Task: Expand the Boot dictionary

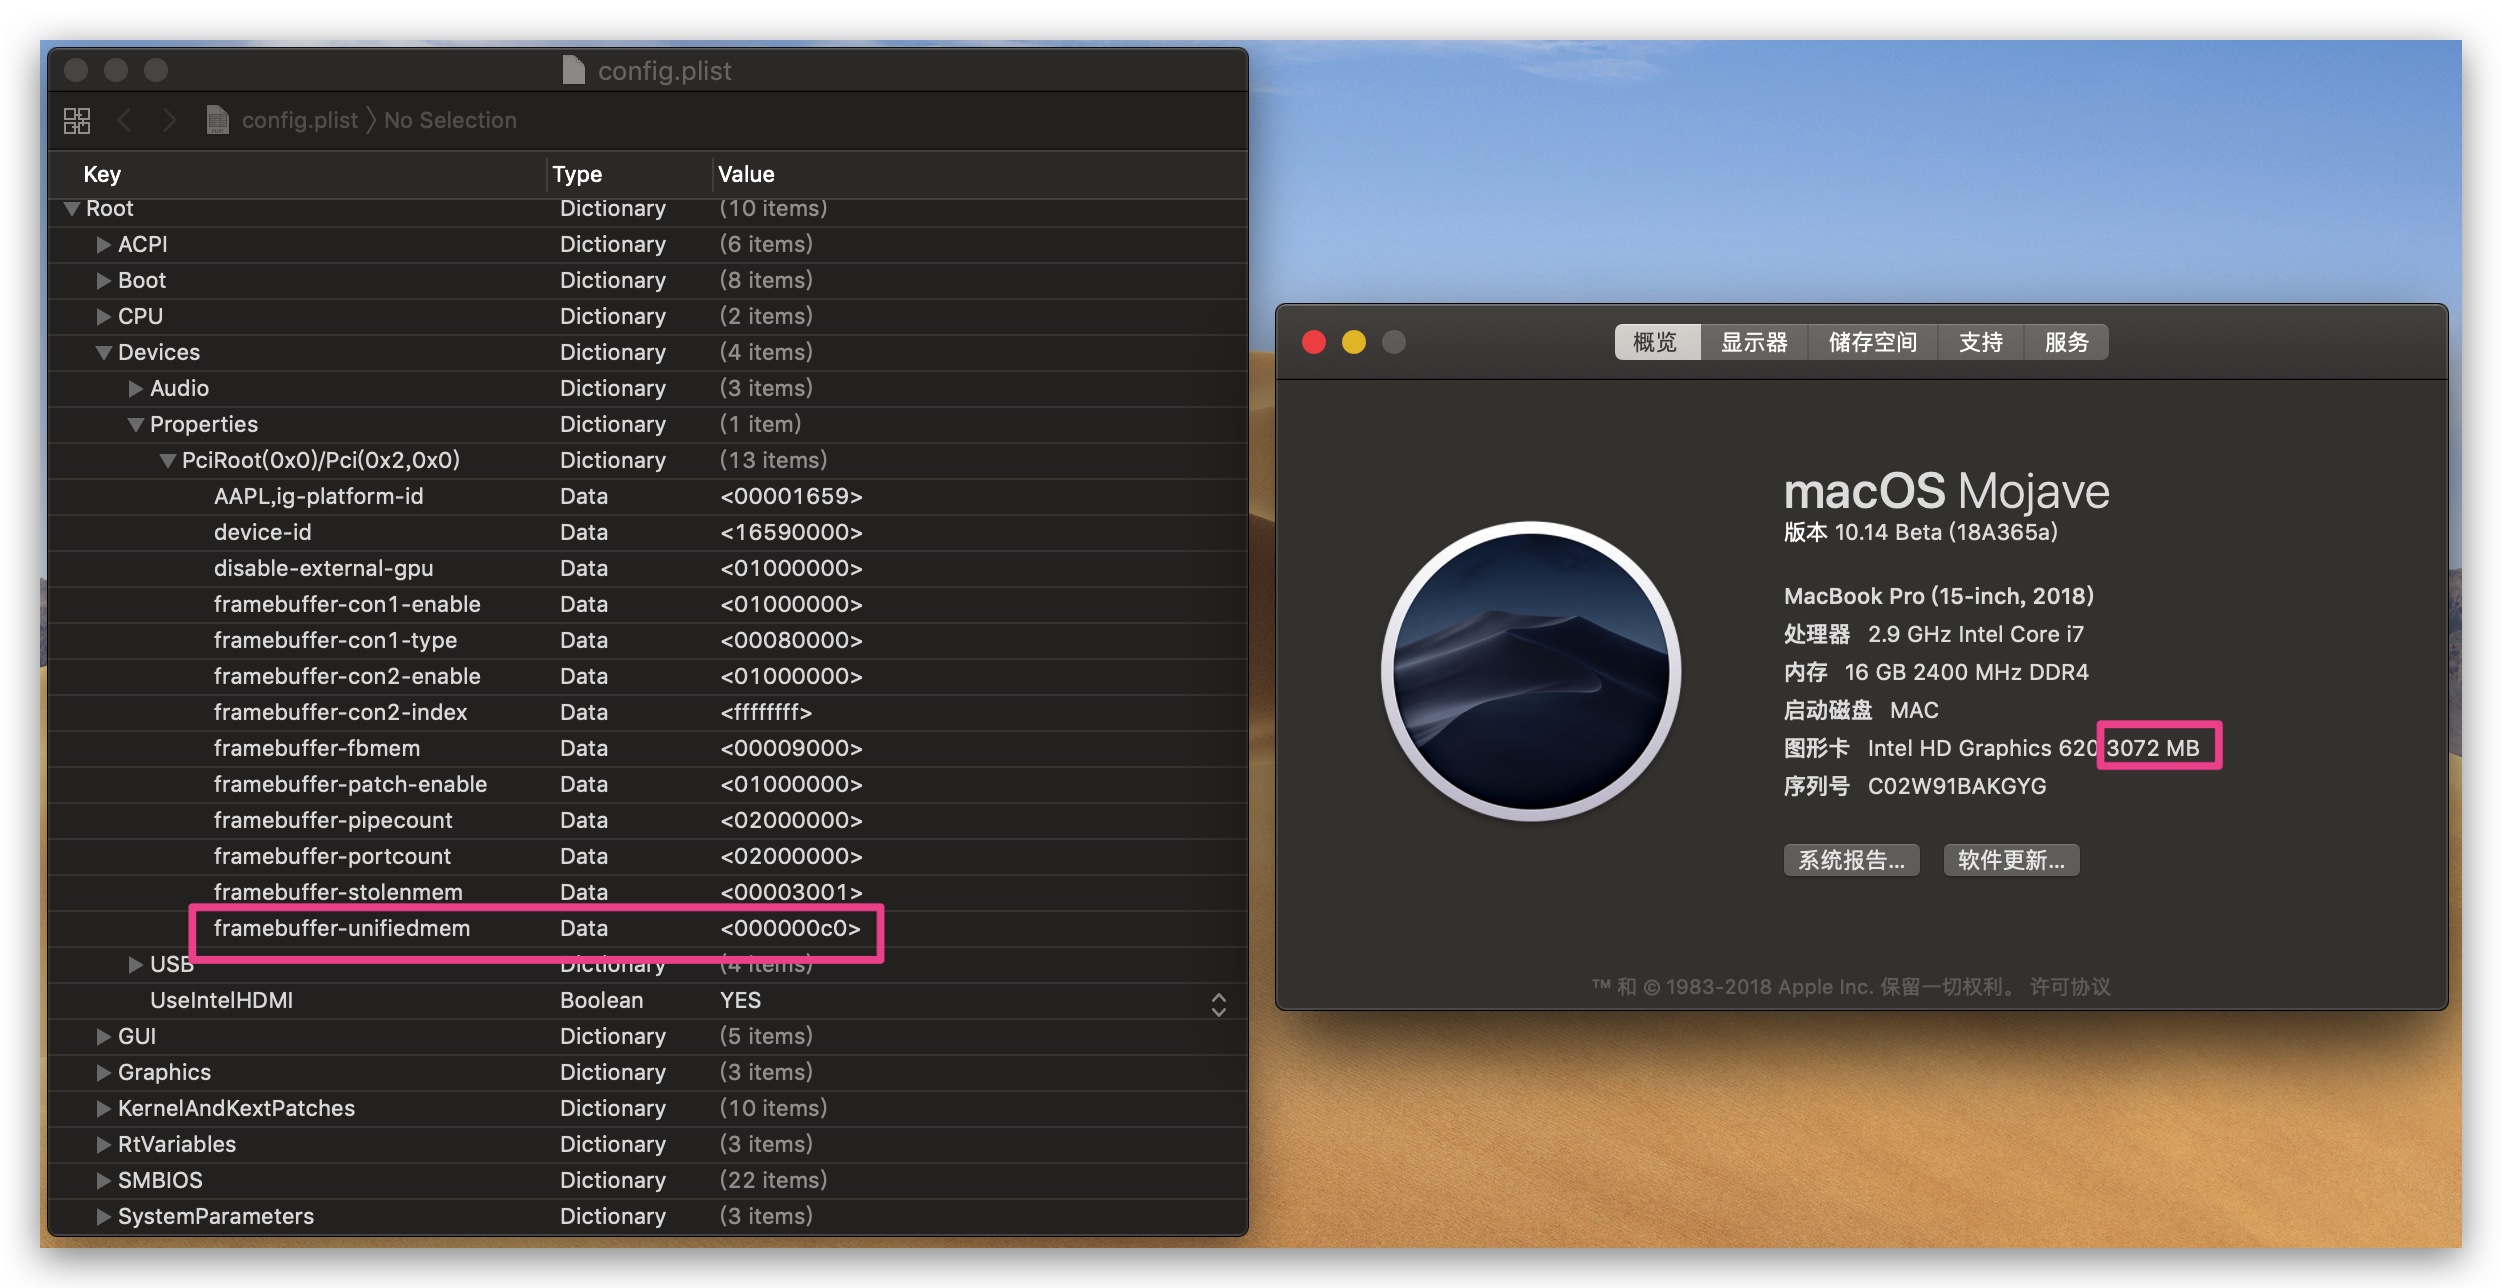Action: pyautogui.click(x=103, y=281)
